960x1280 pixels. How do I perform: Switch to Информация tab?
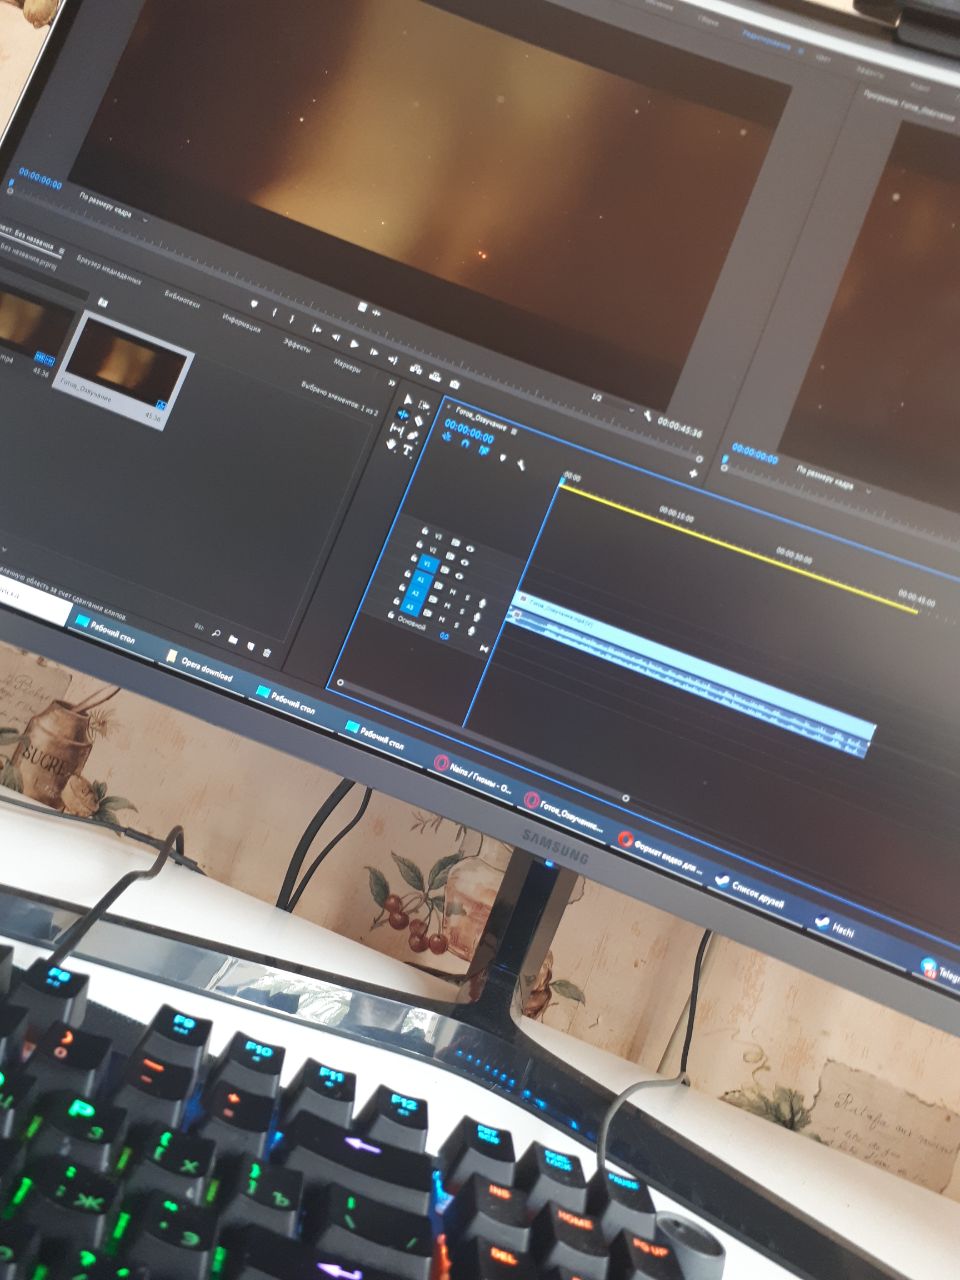[x=242, y=323]
